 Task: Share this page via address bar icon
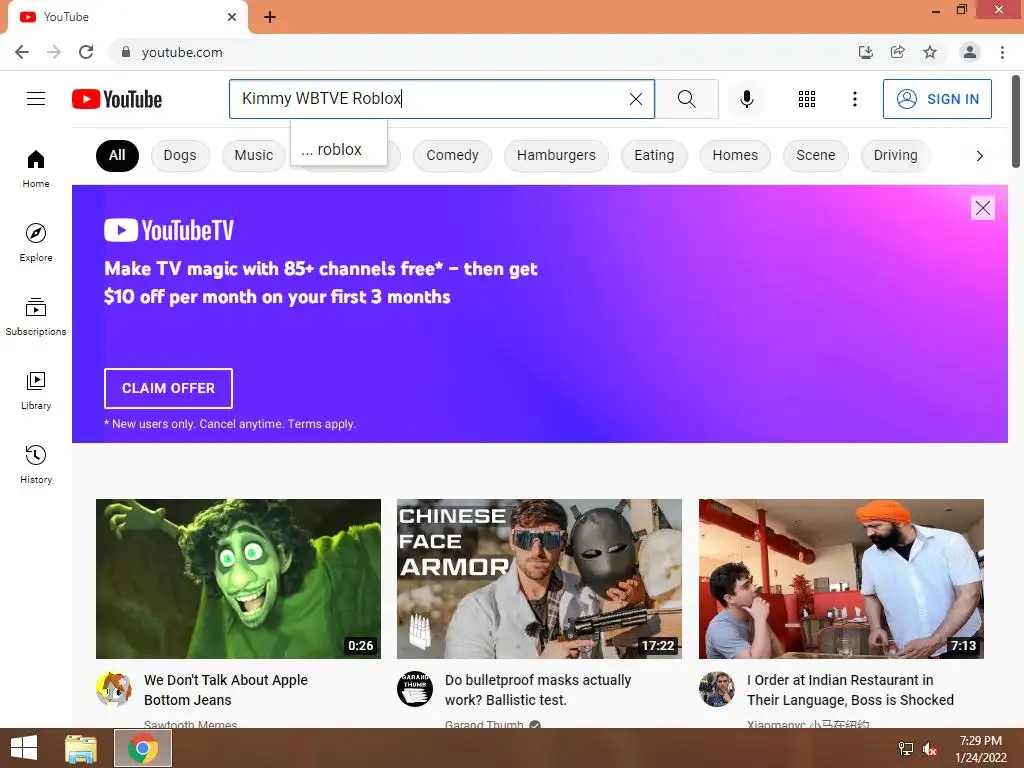[x=897, y=52]
